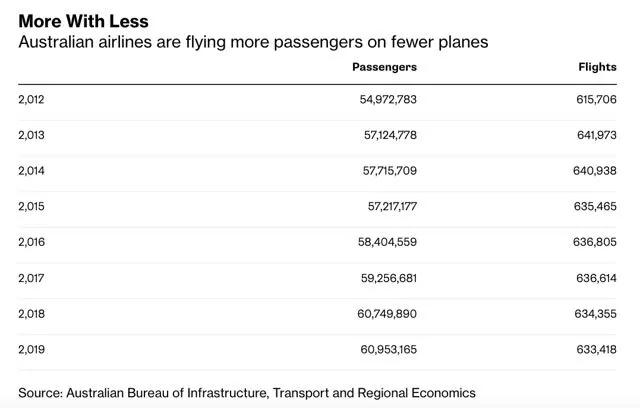Click the 2,017 year row label
This screenshot has width=640, height=408.
click(32, 278)
